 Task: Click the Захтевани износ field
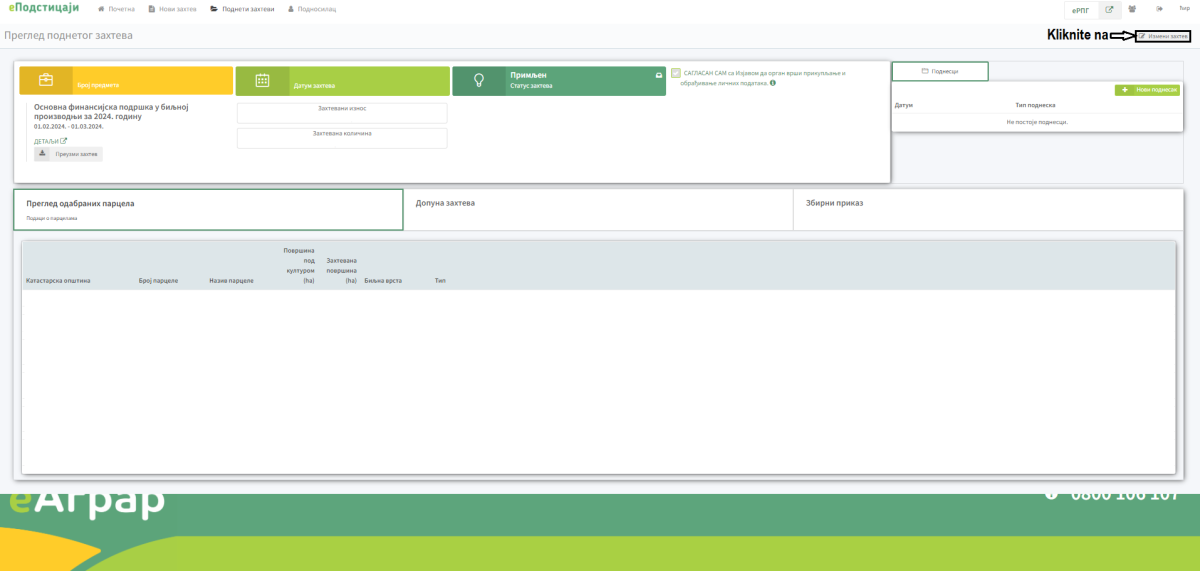pos(342,113)
